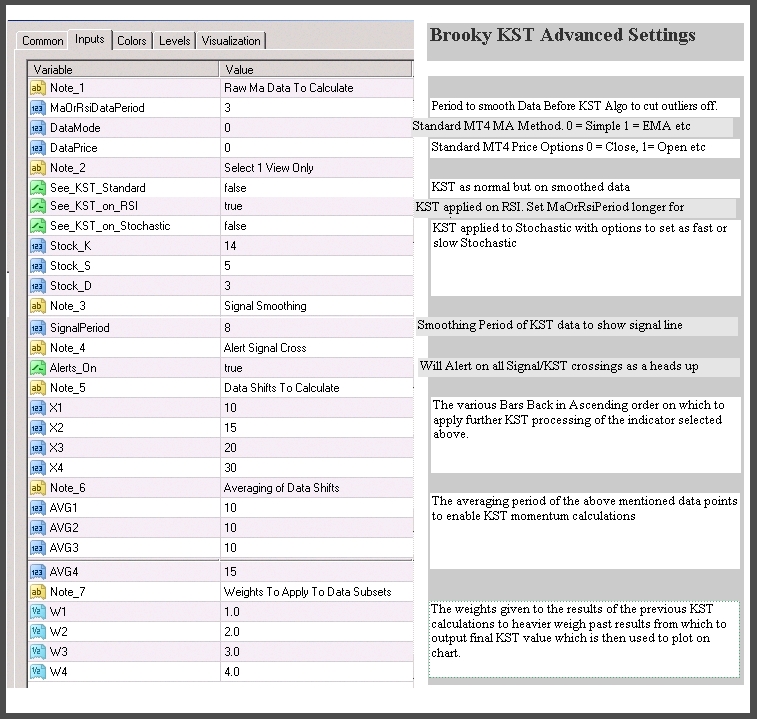Click the boolean icon beside See_KST_on_Stochastic
Screen dimensions: 757x719
tap(37, 226)
